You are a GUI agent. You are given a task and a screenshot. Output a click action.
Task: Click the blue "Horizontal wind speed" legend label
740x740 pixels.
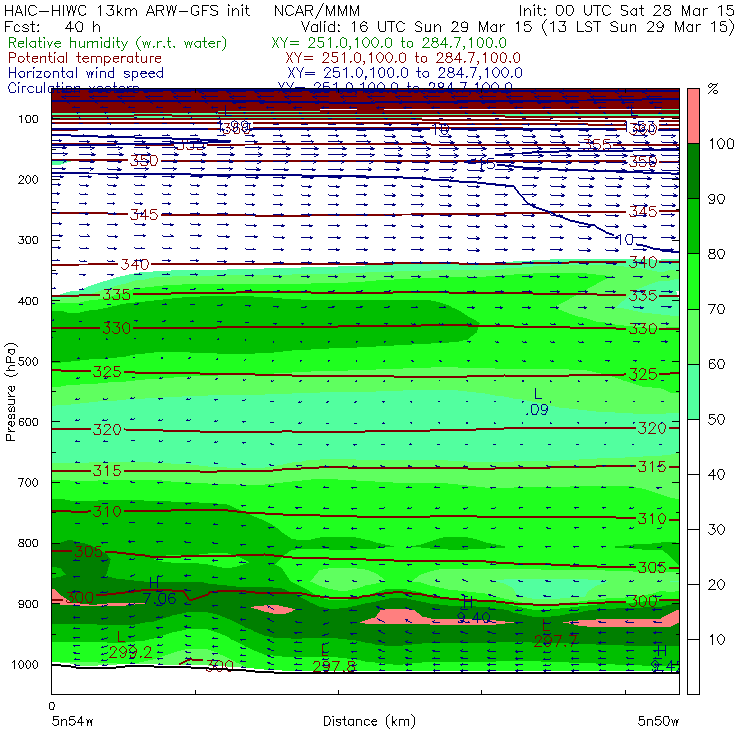tap(86, 73)
